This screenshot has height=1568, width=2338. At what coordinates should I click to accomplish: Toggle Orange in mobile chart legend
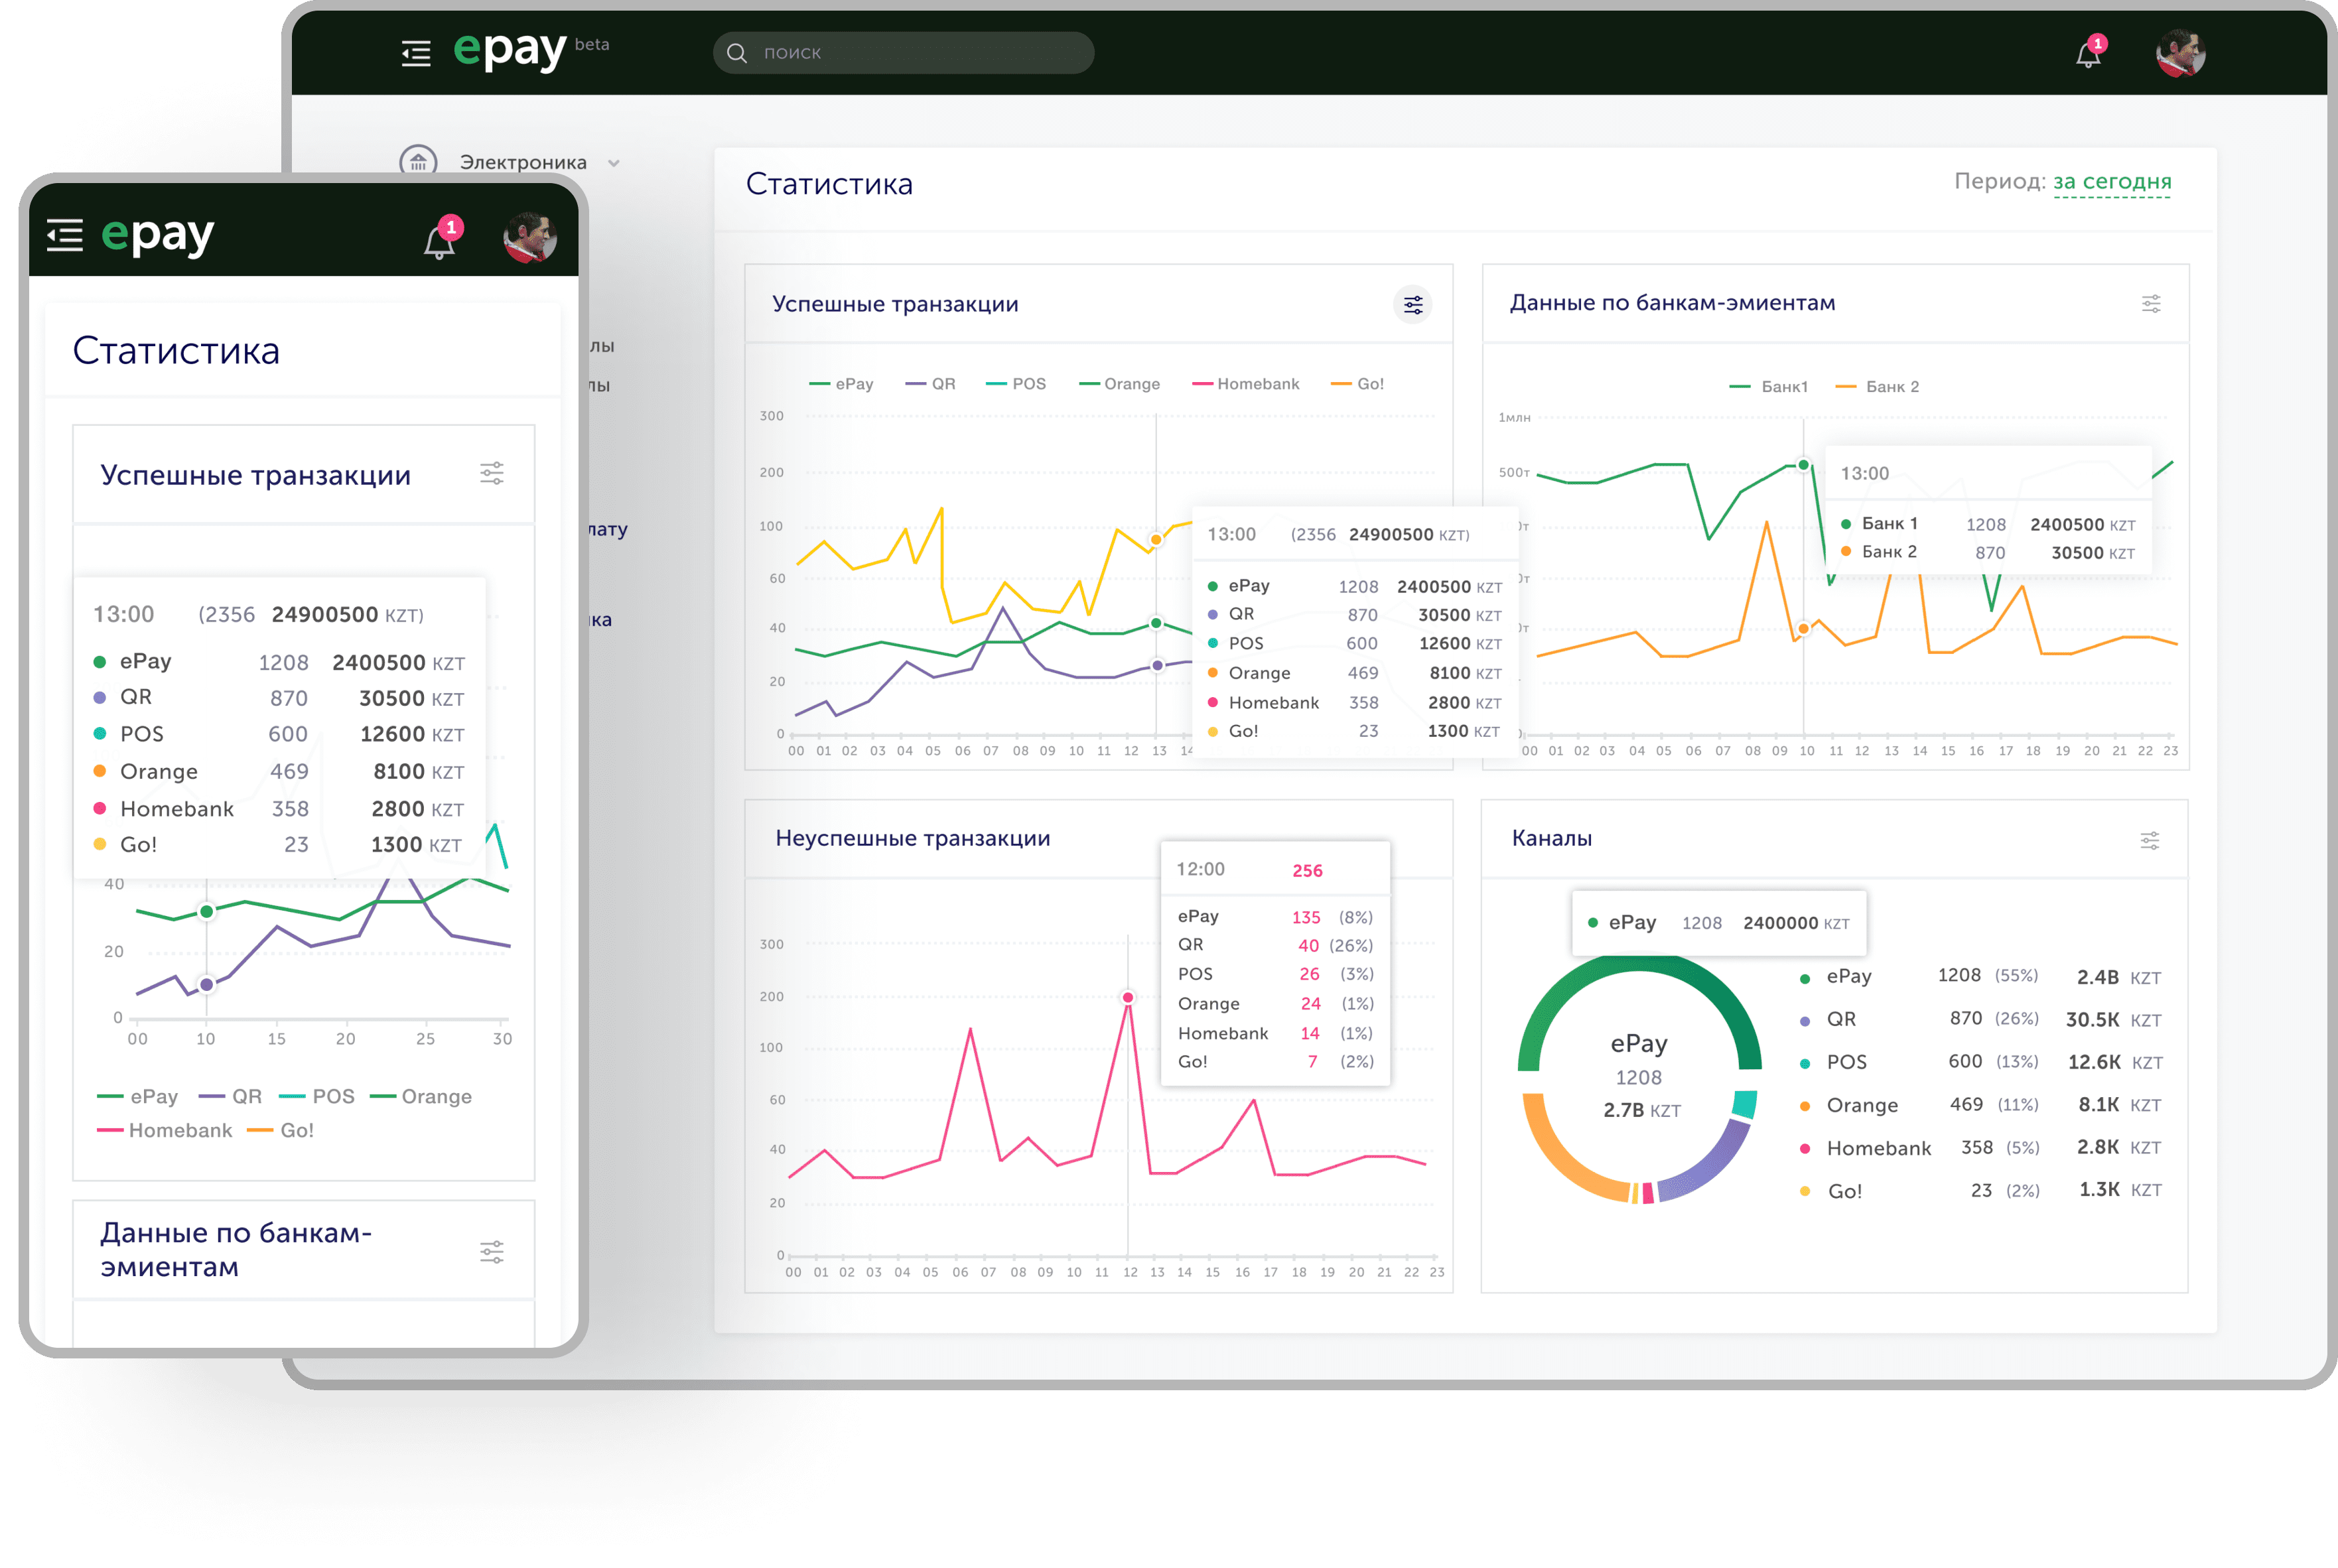coord(421,1097)
